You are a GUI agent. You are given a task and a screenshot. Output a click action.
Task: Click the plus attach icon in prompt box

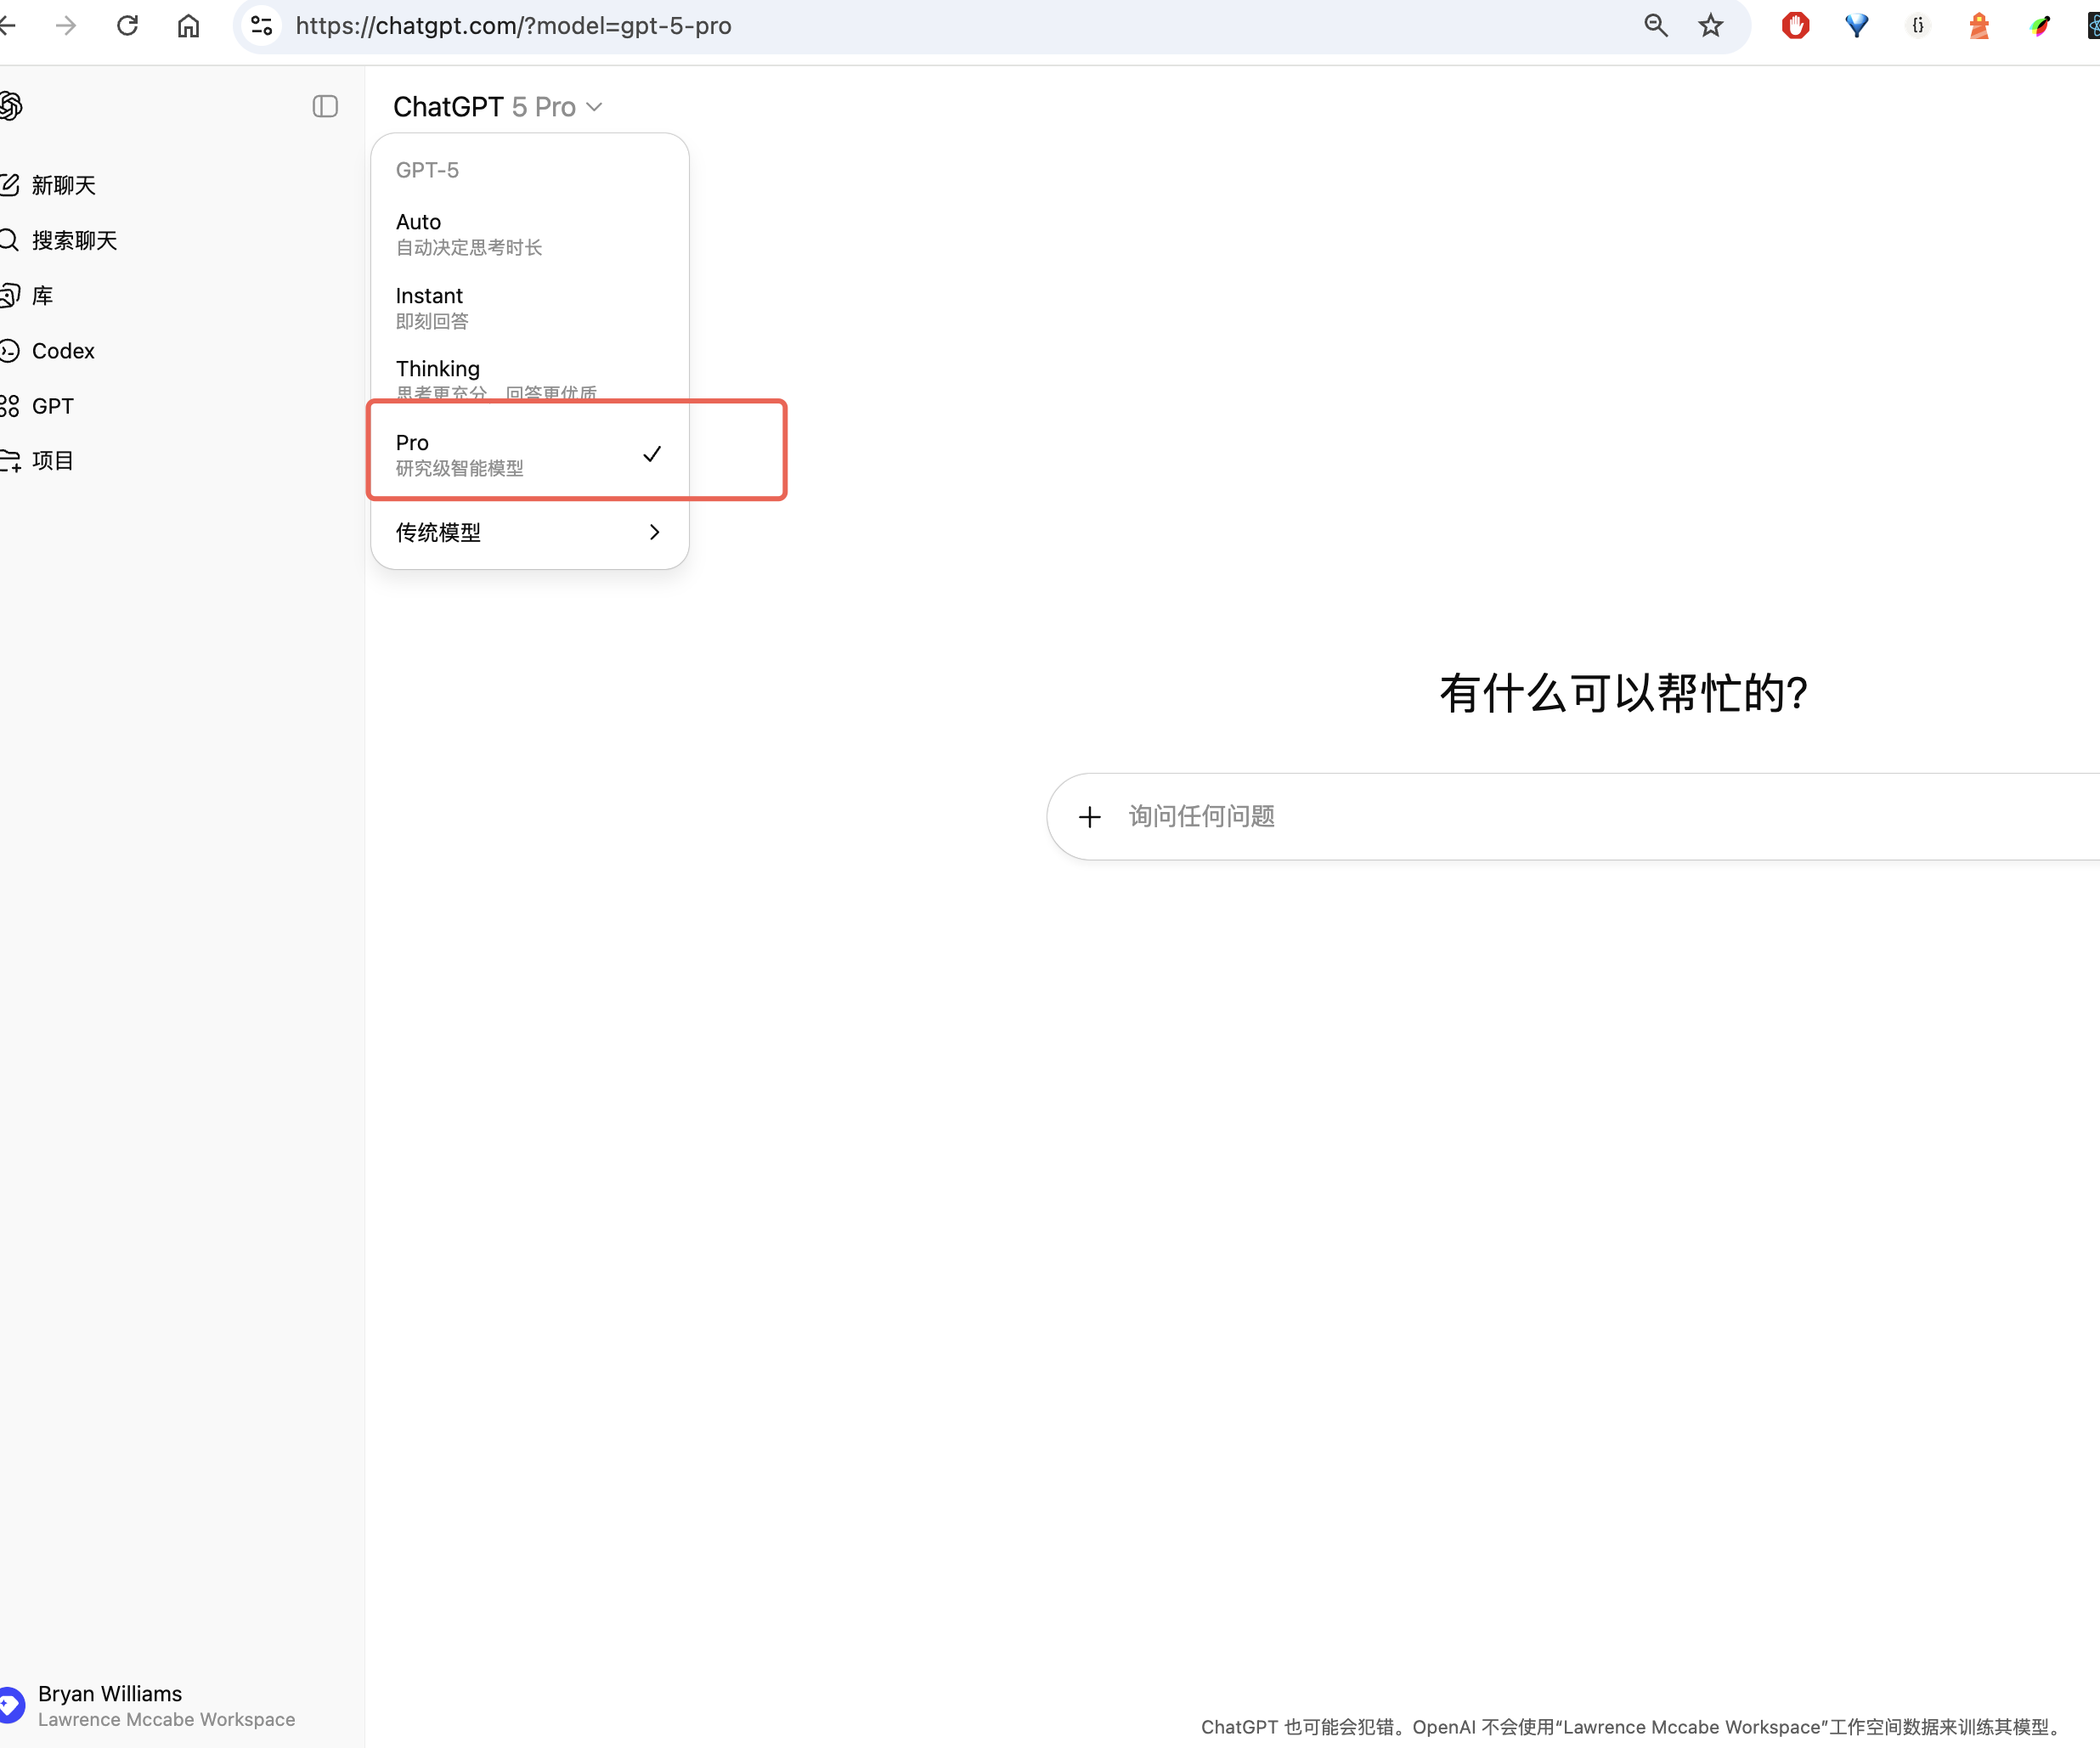click(x=1090, y=817)
